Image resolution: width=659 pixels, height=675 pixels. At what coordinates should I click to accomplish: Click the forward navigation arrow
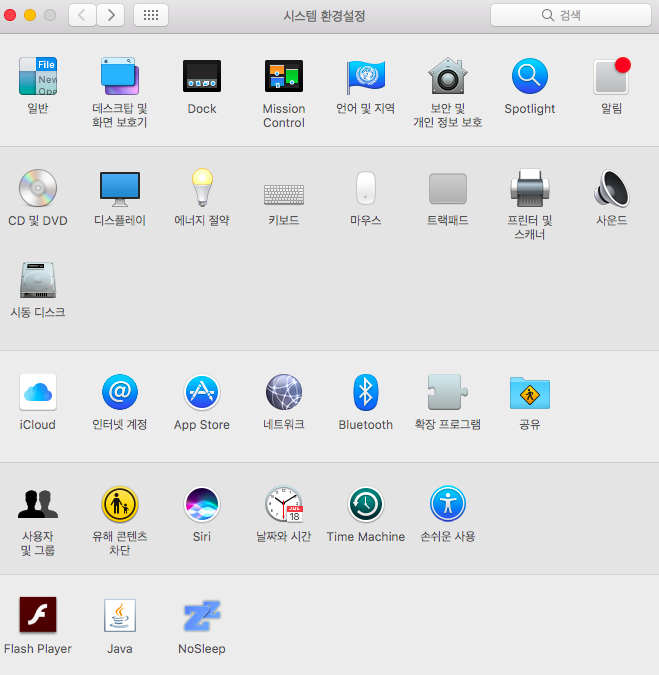tap(111, 15)
